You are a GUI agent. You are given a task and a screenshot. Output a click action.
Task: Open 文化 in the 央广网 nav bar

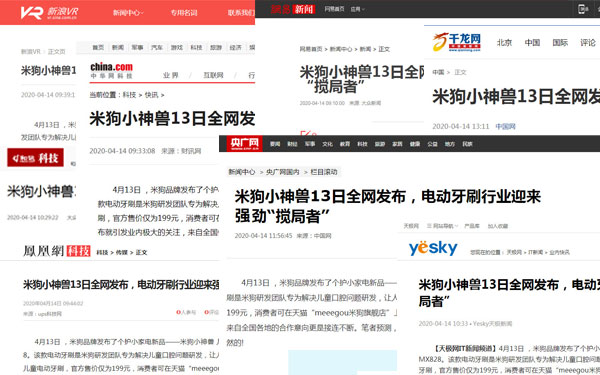[x=327, y=144]
